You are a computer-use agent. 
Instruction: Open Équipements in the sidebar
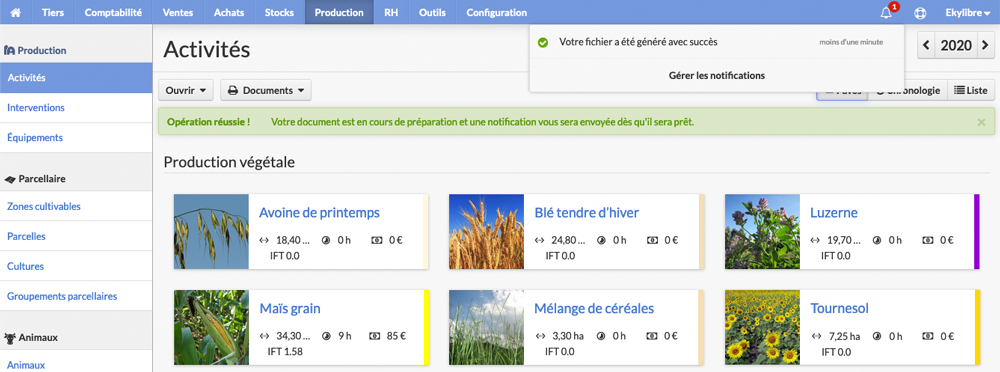point(76,138)
